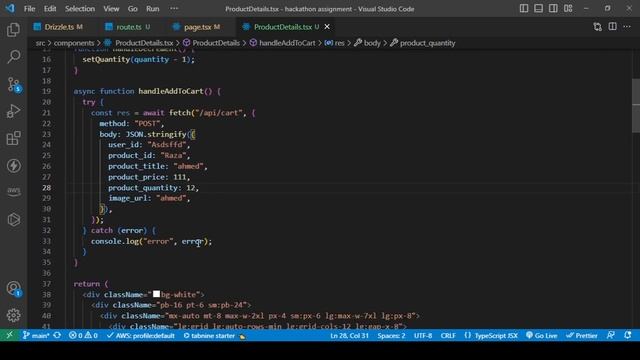Viewport: 640px width, 360px height.
Task: Toggle primary side bar layout icon
Action: coord(524,9)
